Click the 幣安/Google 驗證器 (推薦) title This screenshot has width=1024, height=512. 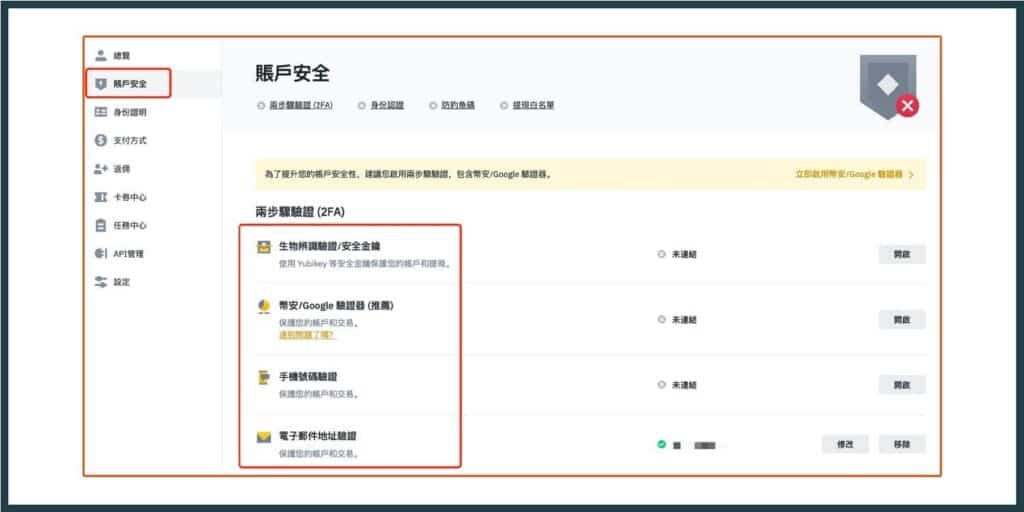click(336, 305)
